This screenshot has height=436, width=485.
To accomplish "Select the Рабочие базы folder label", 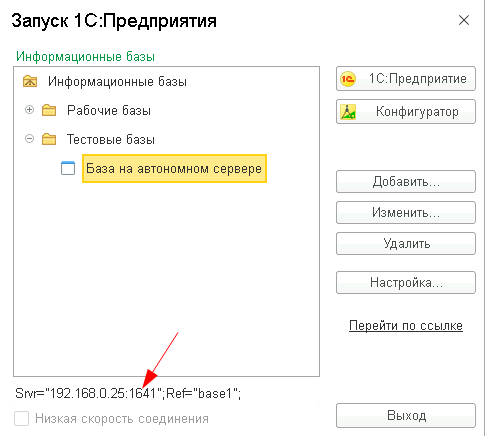I will point(109,110).
